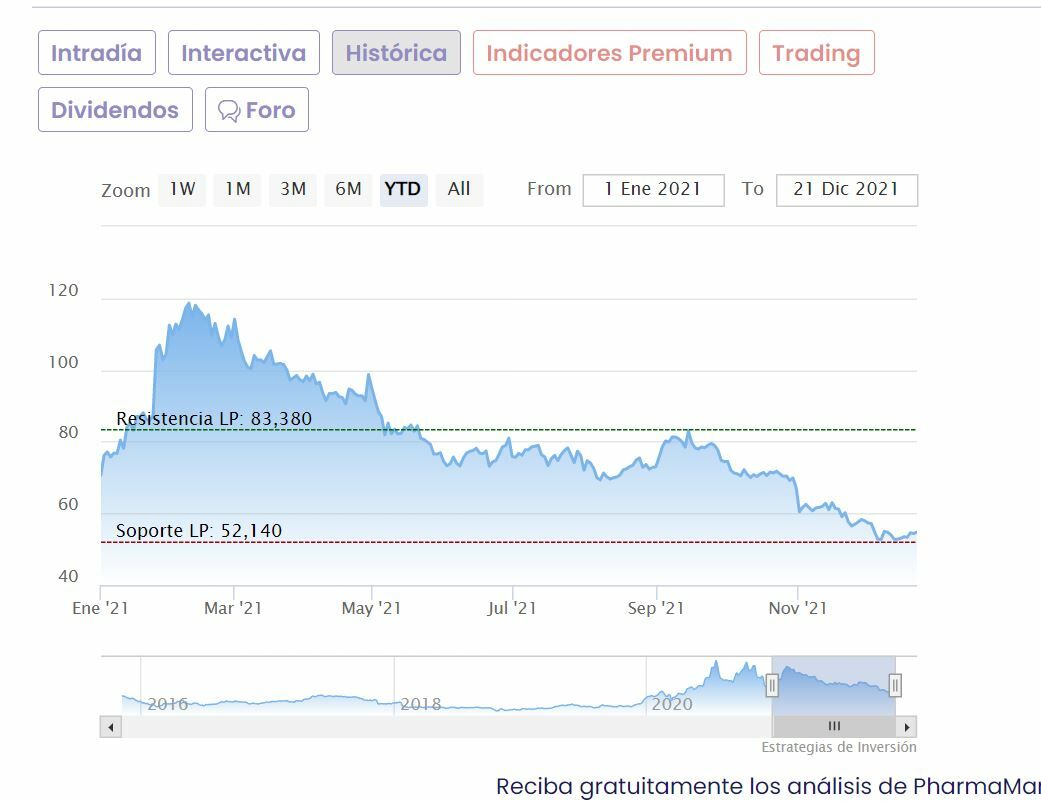Show All historical data range
Viewport: 1041px width, 802px height.
click(459, 189)
